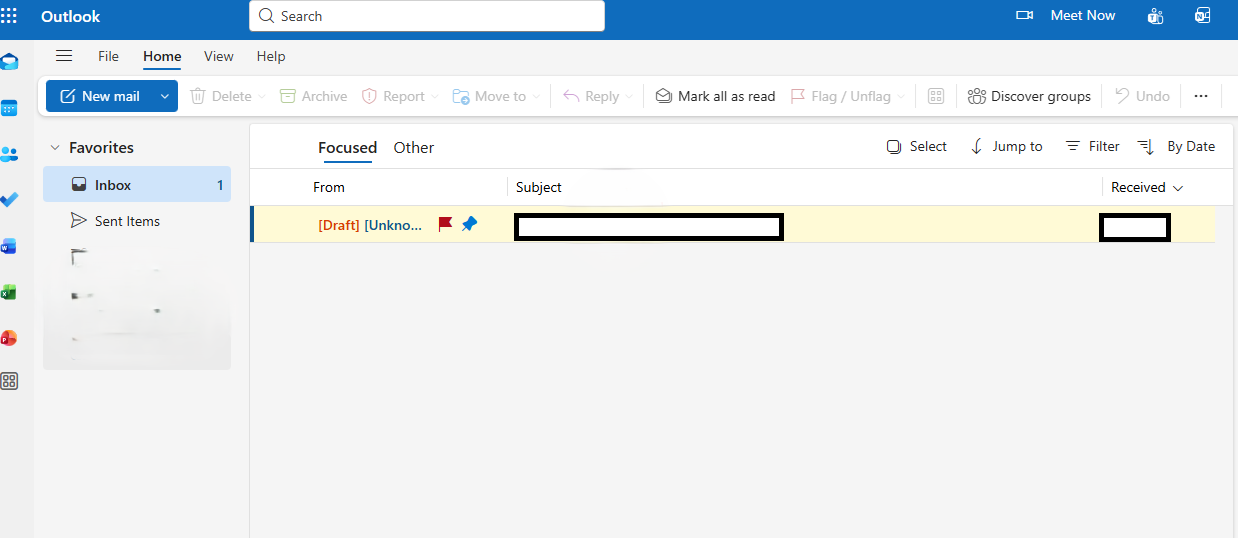The width and height of the screenshot is (1238, 538).
Task: Click the Meet Now video camera
Action: pos(1024,16)
